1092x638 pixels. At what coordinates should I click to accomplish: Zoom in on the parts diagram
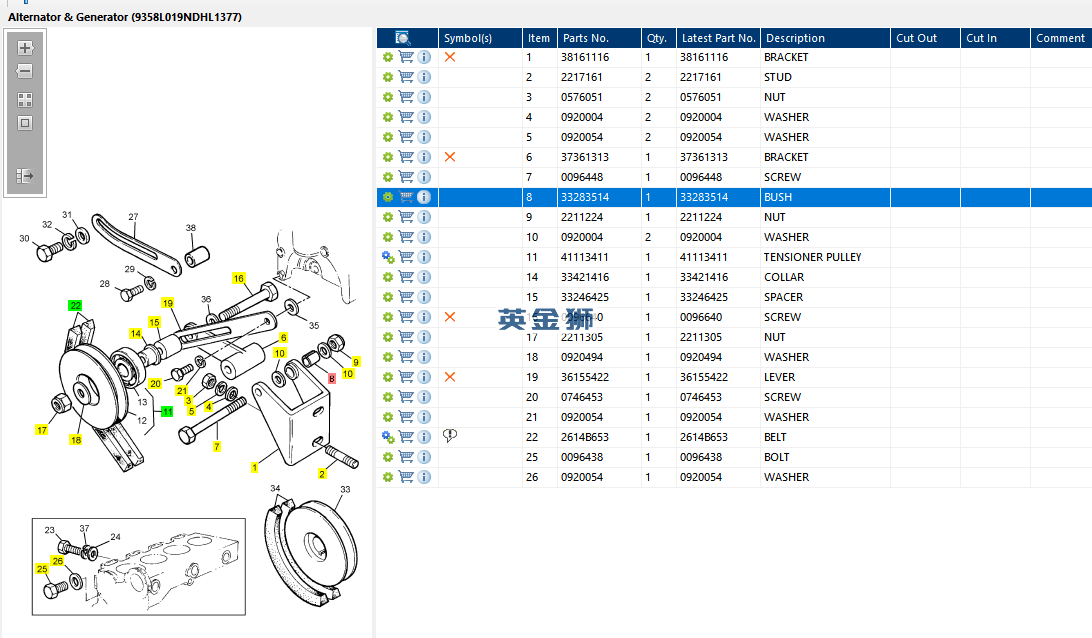coord(25,48)
